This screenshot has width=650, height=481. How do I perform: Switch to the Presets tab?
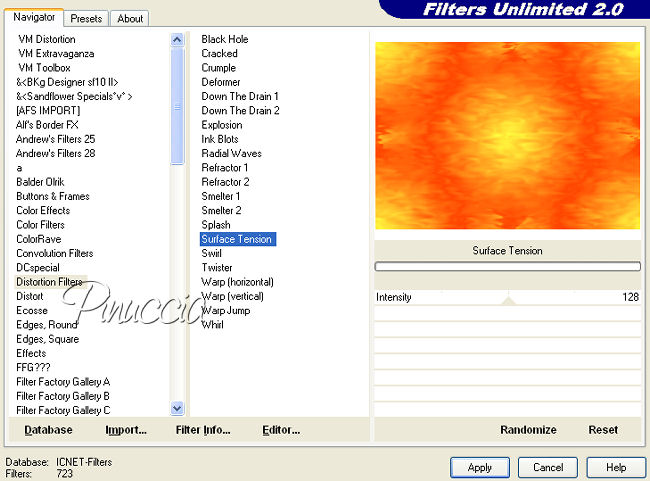(x=86, y=19)
